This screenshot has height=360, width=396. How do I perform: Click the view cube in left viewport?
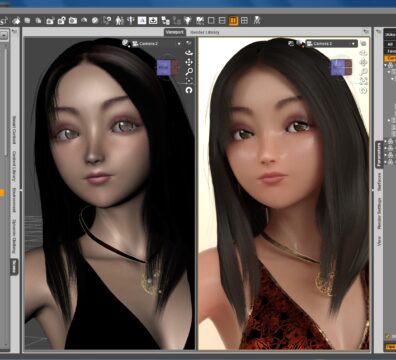[x=166, y=68]
